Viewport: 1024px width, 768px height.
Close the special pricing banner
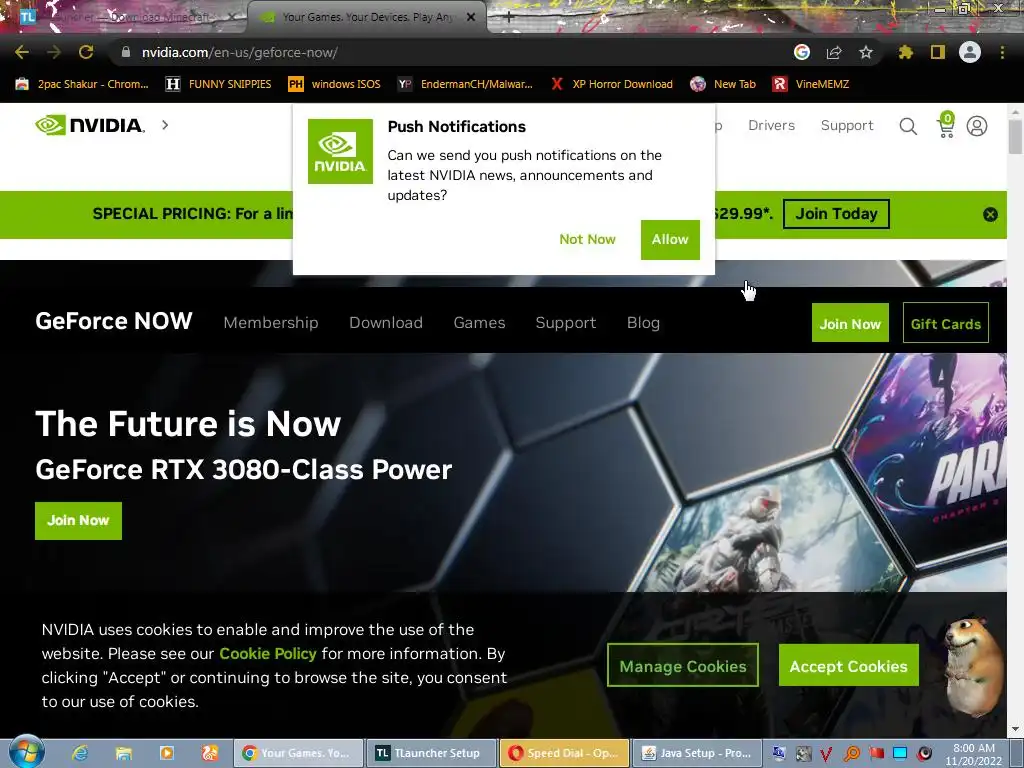click(x=990, y=214)
